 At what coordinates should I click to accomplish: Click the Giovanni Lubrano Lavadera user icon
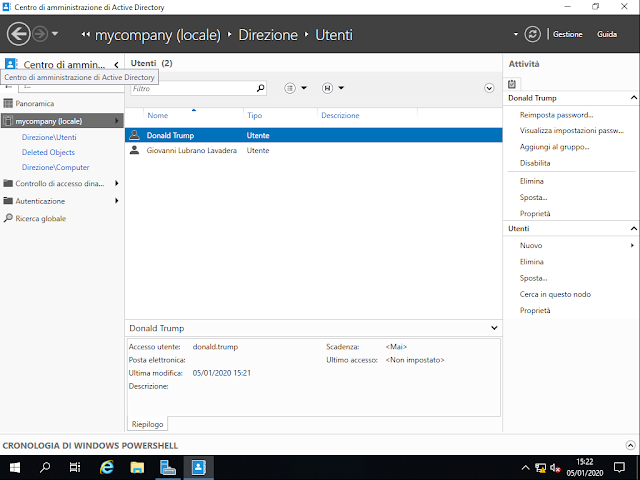click(x=134, y=150)
